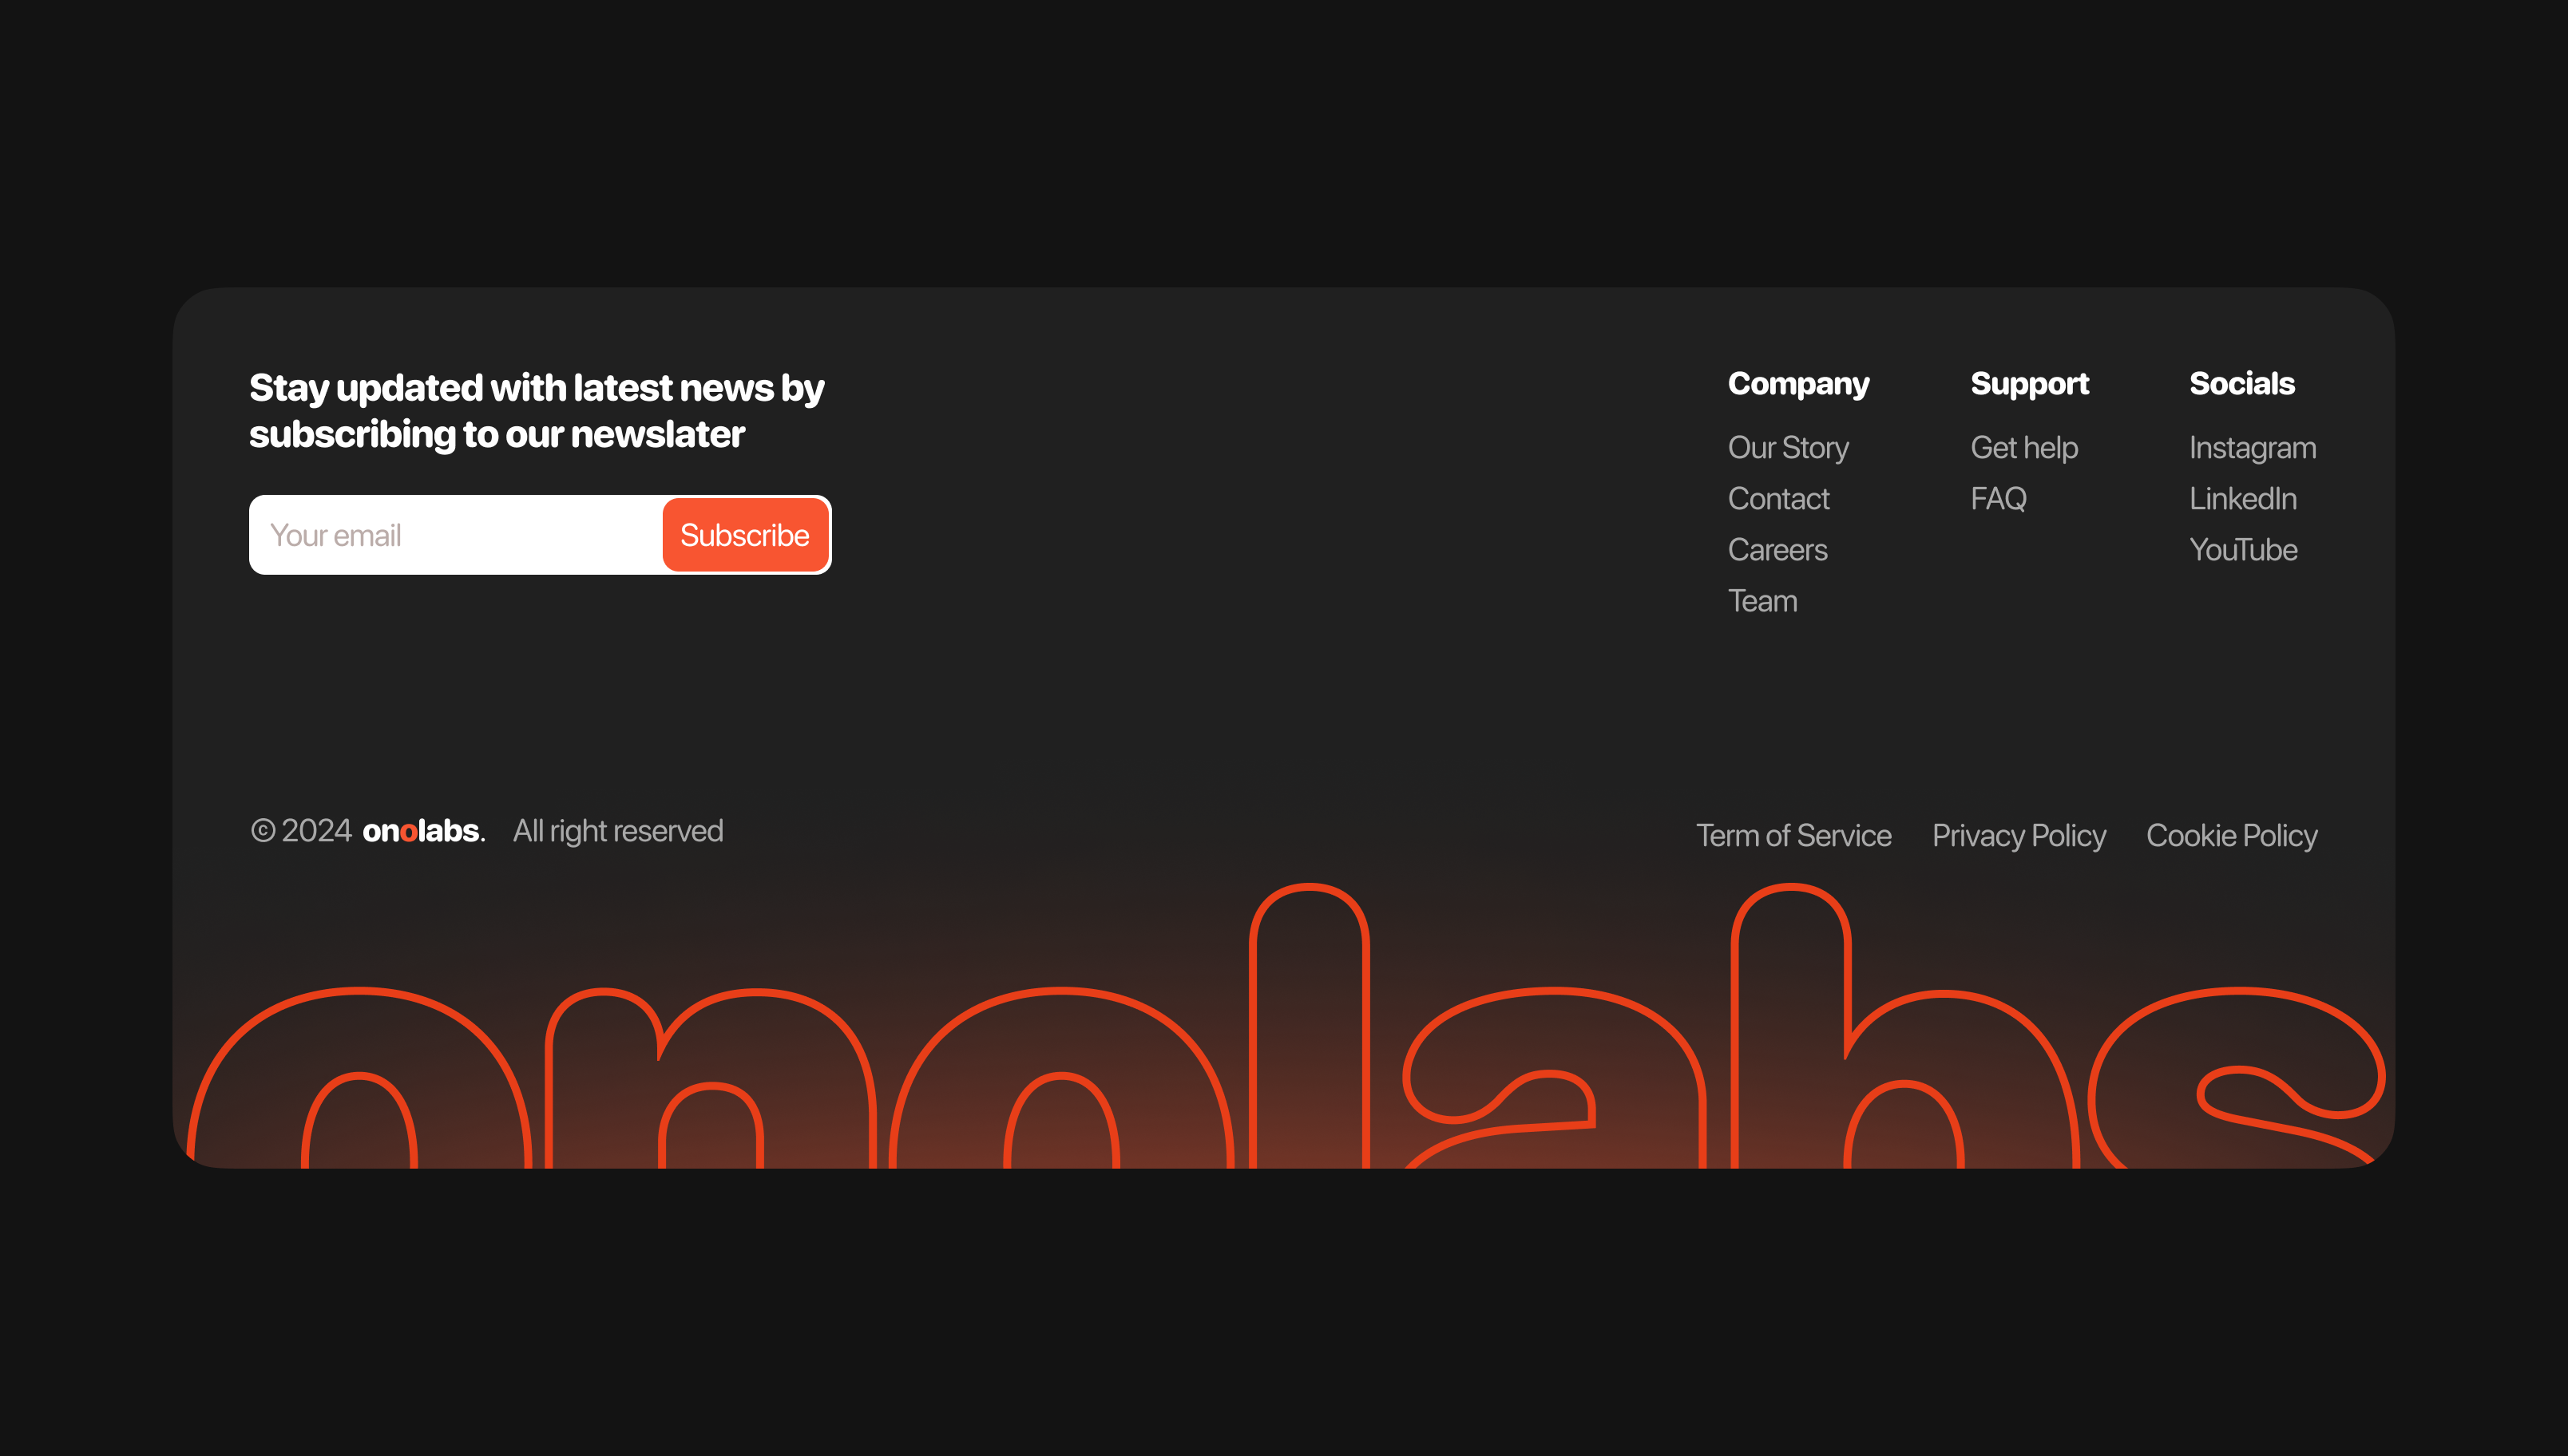
Task: Click the onolabs. logo in footer copyright
Action: (423, 831)
